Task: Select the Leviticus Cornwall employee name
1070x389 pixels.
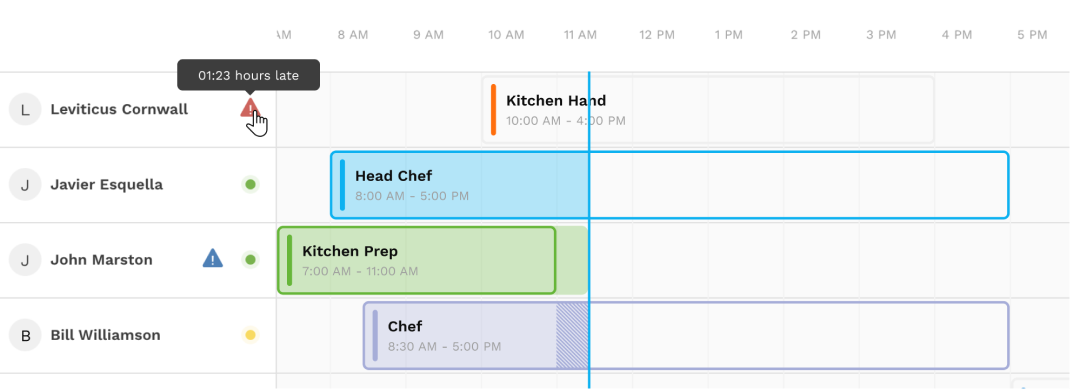Action: (119, 109)
